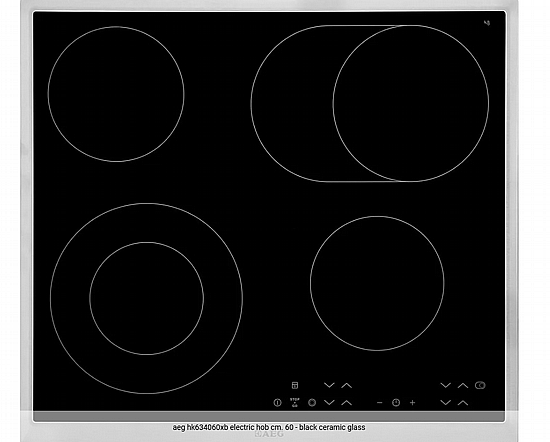Select the front-right round cooking zone
Viewport: 550px width, 442px height.
click(377, 283)
